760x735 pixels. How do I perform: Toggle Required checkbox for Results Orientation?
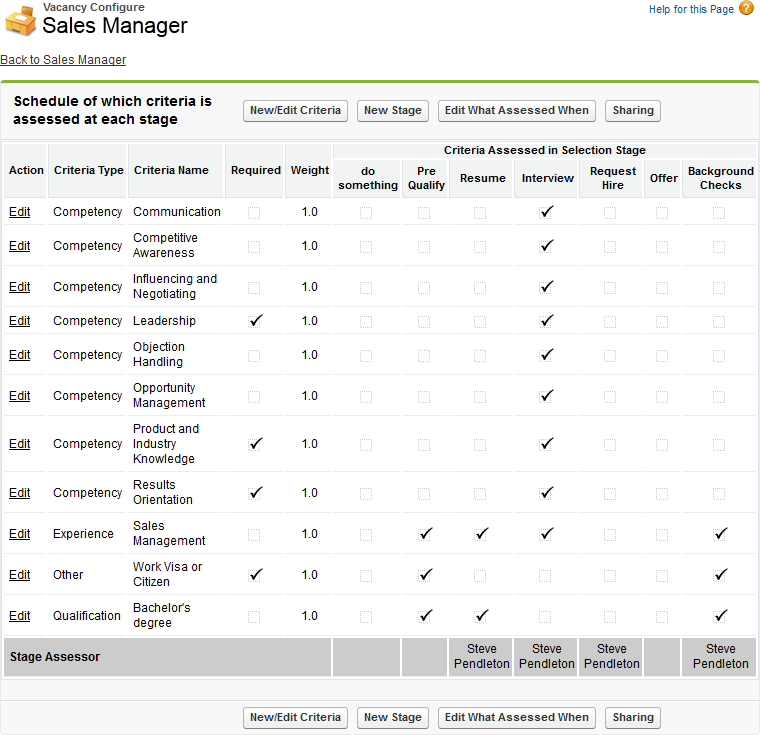(256, 493)
